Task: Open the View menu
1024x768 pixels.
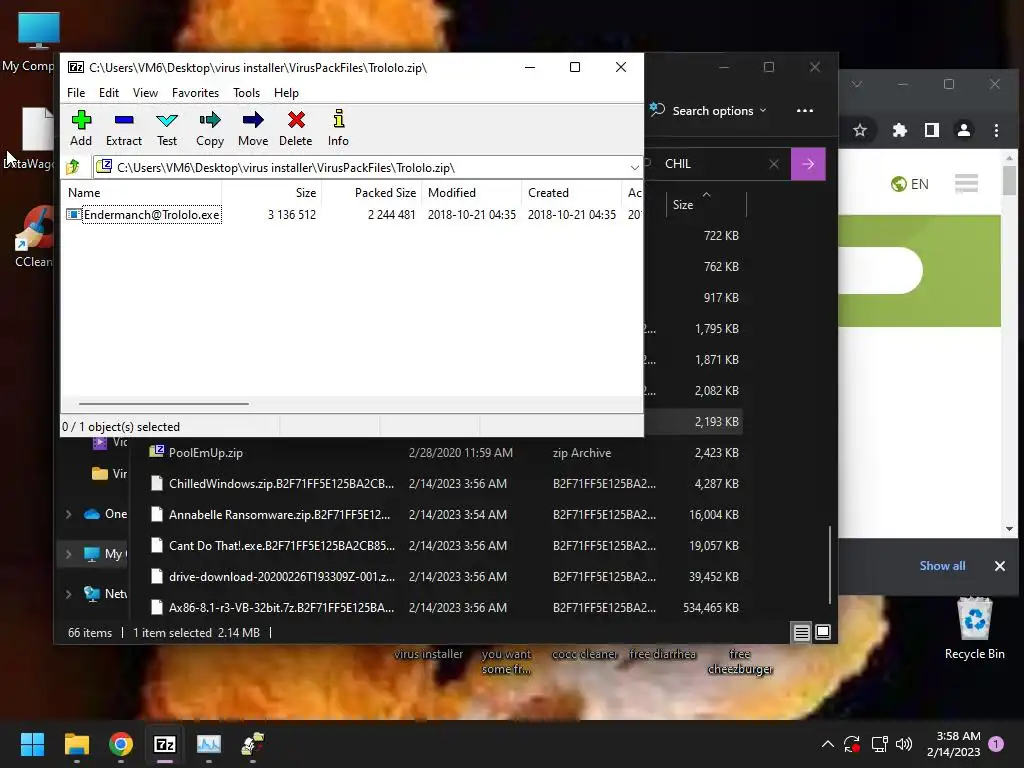Action: click(145, 93)
